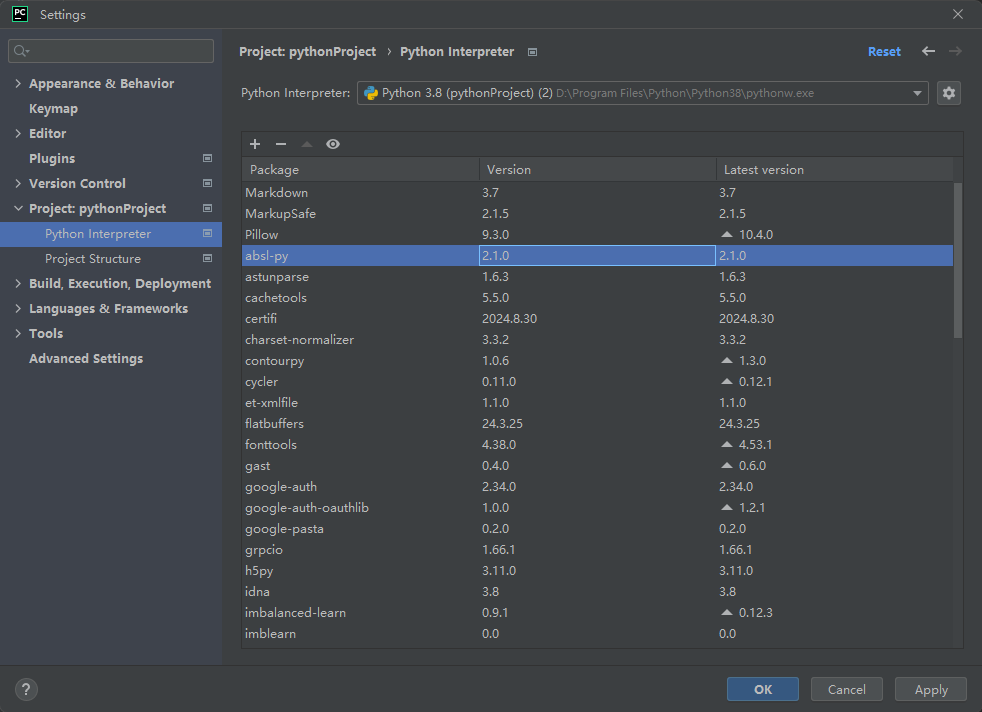Close the Settings dialog
The image size is (982, 712).
[x=958, y=14]
